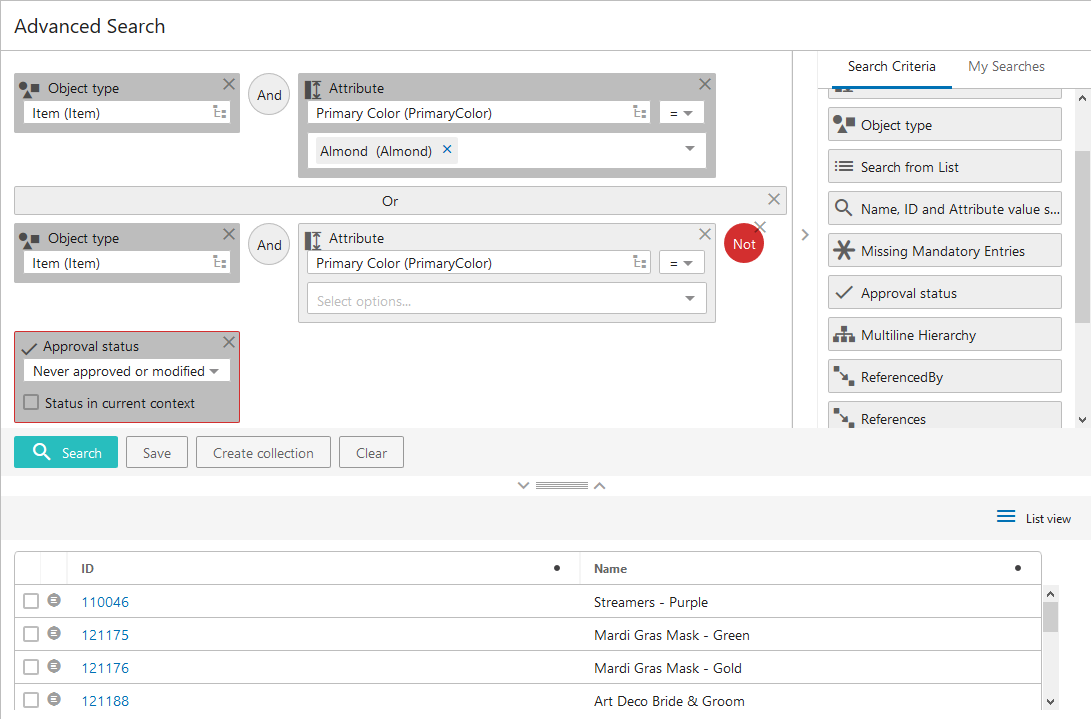Open the Search Criteria tab
Image resolution: width=1091 pixels, height=719 pixels.
pyautogui.click(x=891, y=67)
